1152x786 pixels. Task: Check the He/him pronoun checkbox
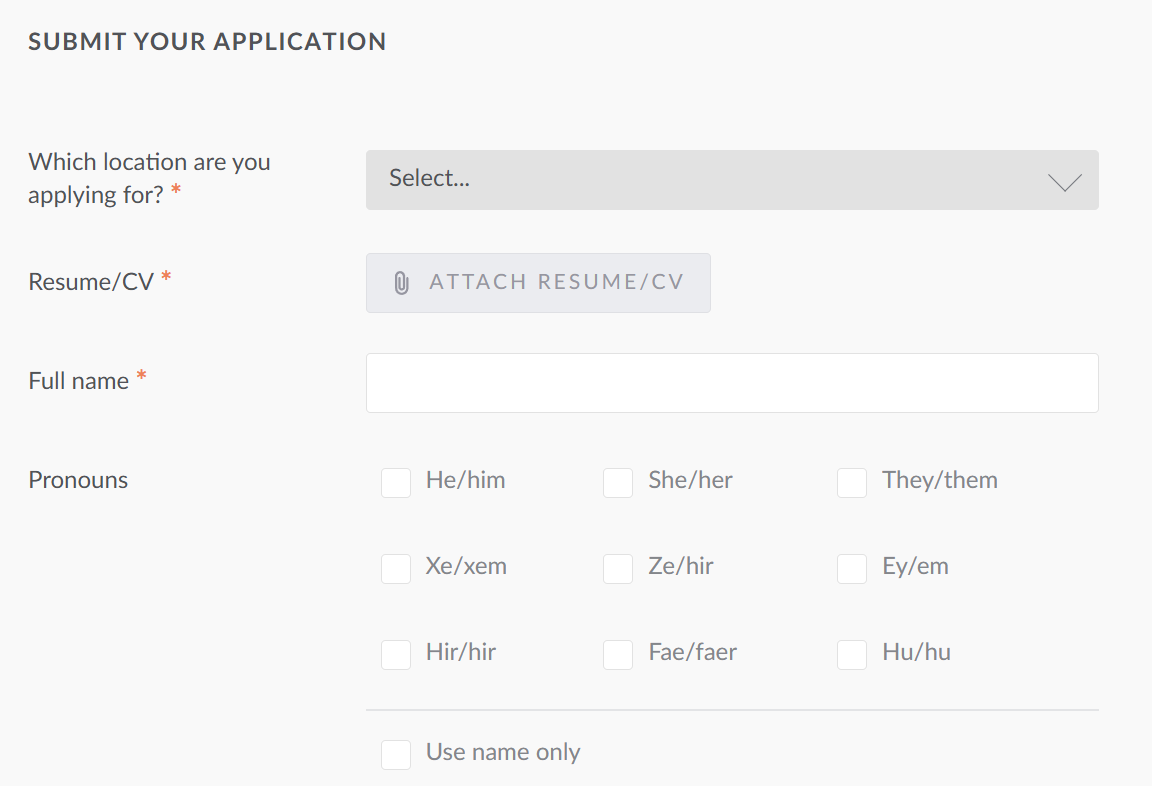(396, 483)
